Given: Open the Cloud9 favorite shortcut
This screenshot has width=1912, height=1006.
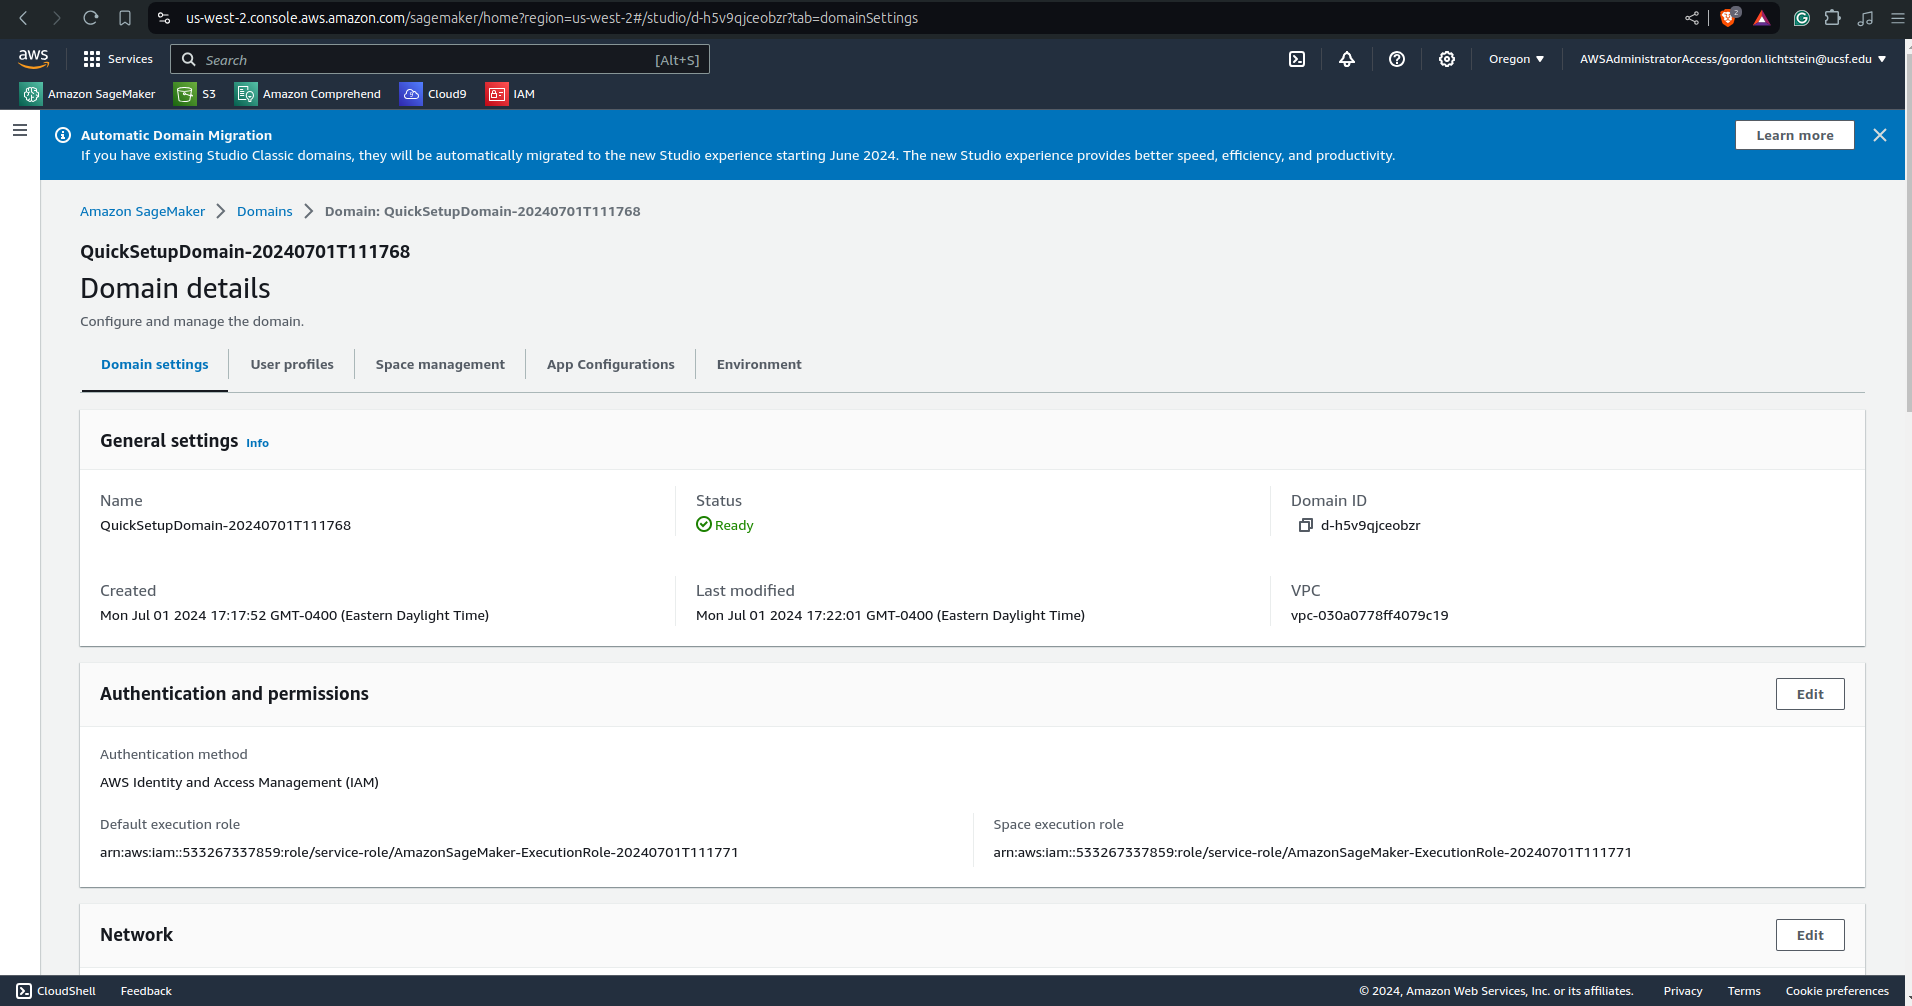Looking at the screenshot, I should (x=434, y=94).
